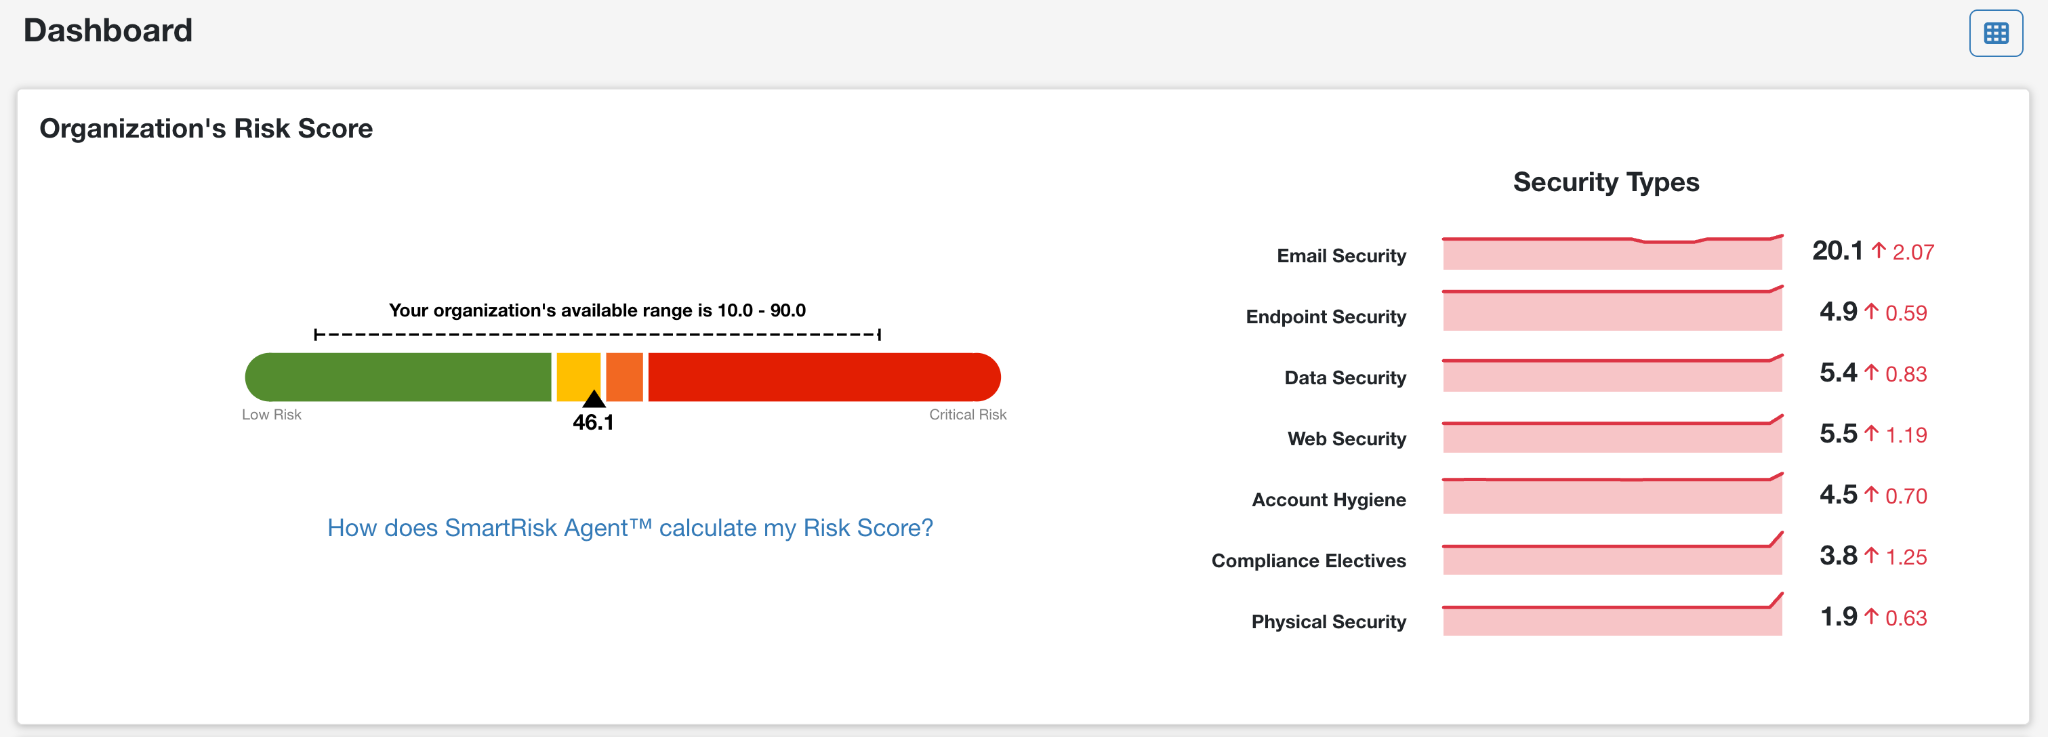Open the grid view icon top right

pyautogui.click(x=1996, y=32)
